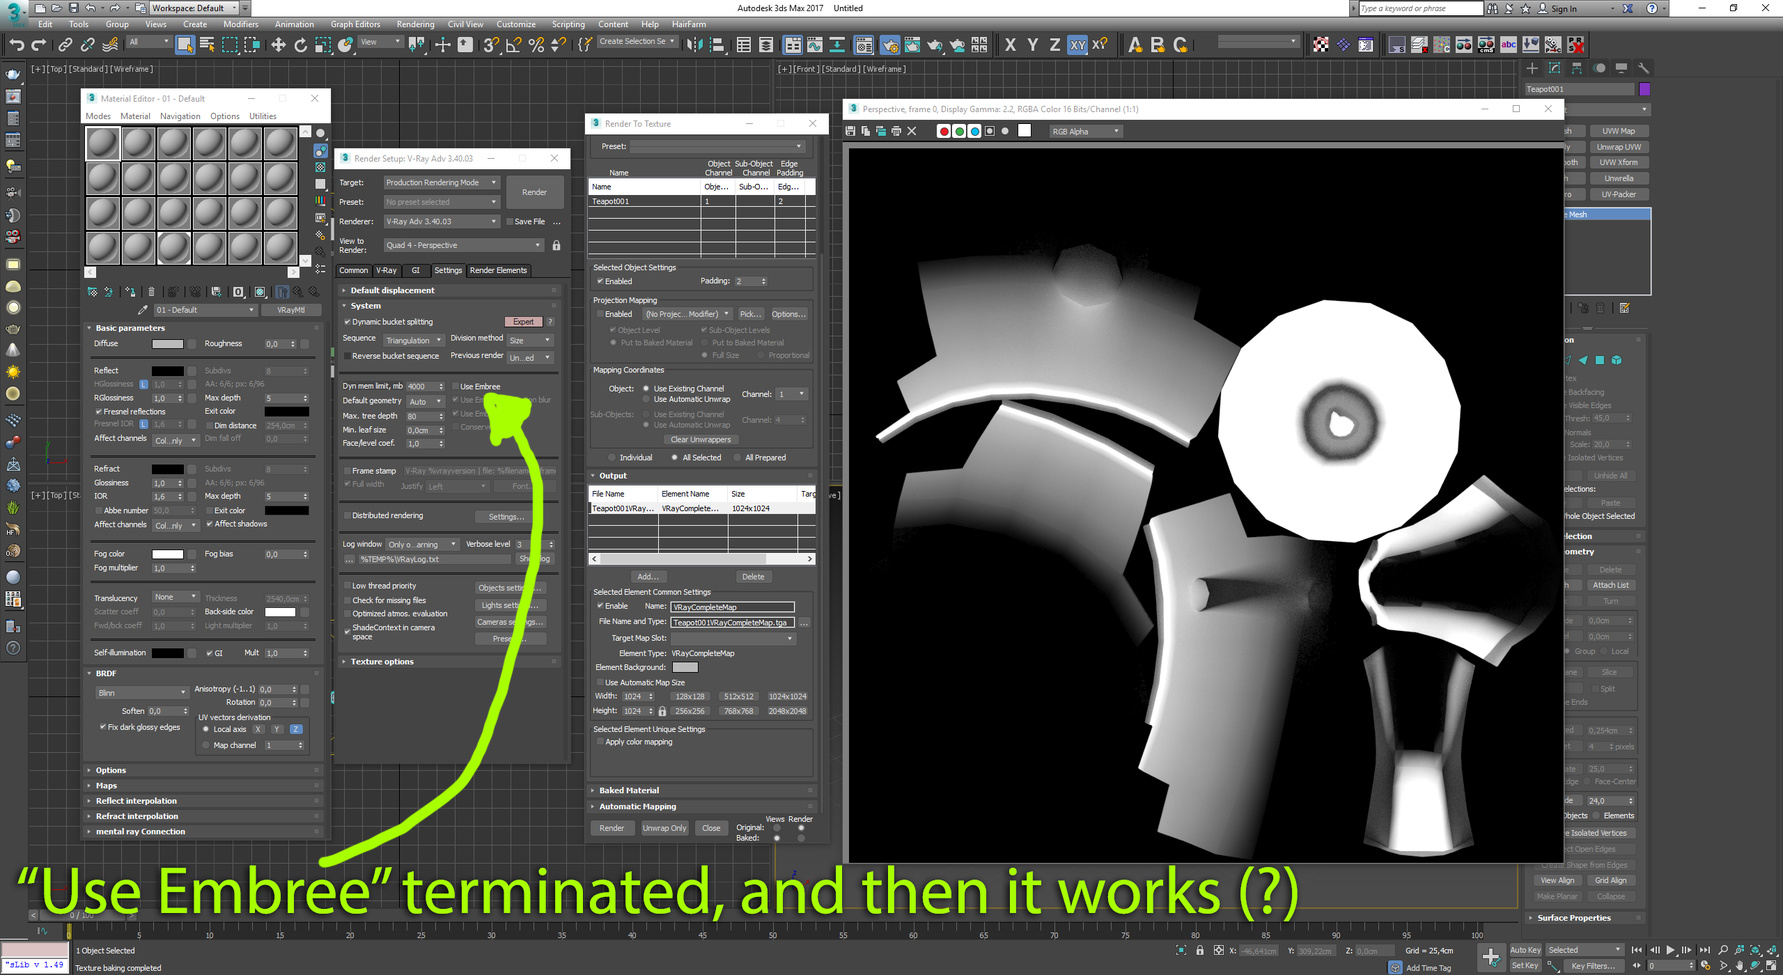The width and height of the screenshot is (1783, 975).
Task: Click the 512x512 map size button
Action: [x=738, y=696]
